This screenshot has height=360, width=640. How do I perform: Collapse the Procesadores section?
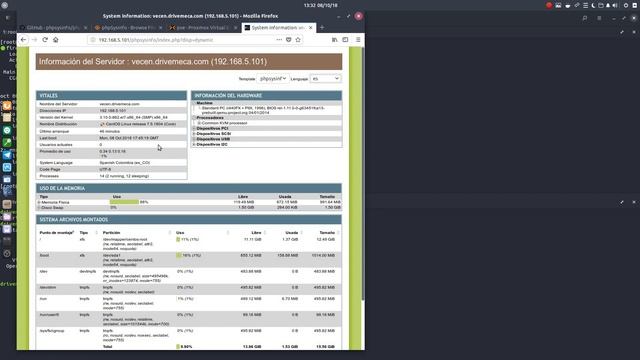[195, 118]
